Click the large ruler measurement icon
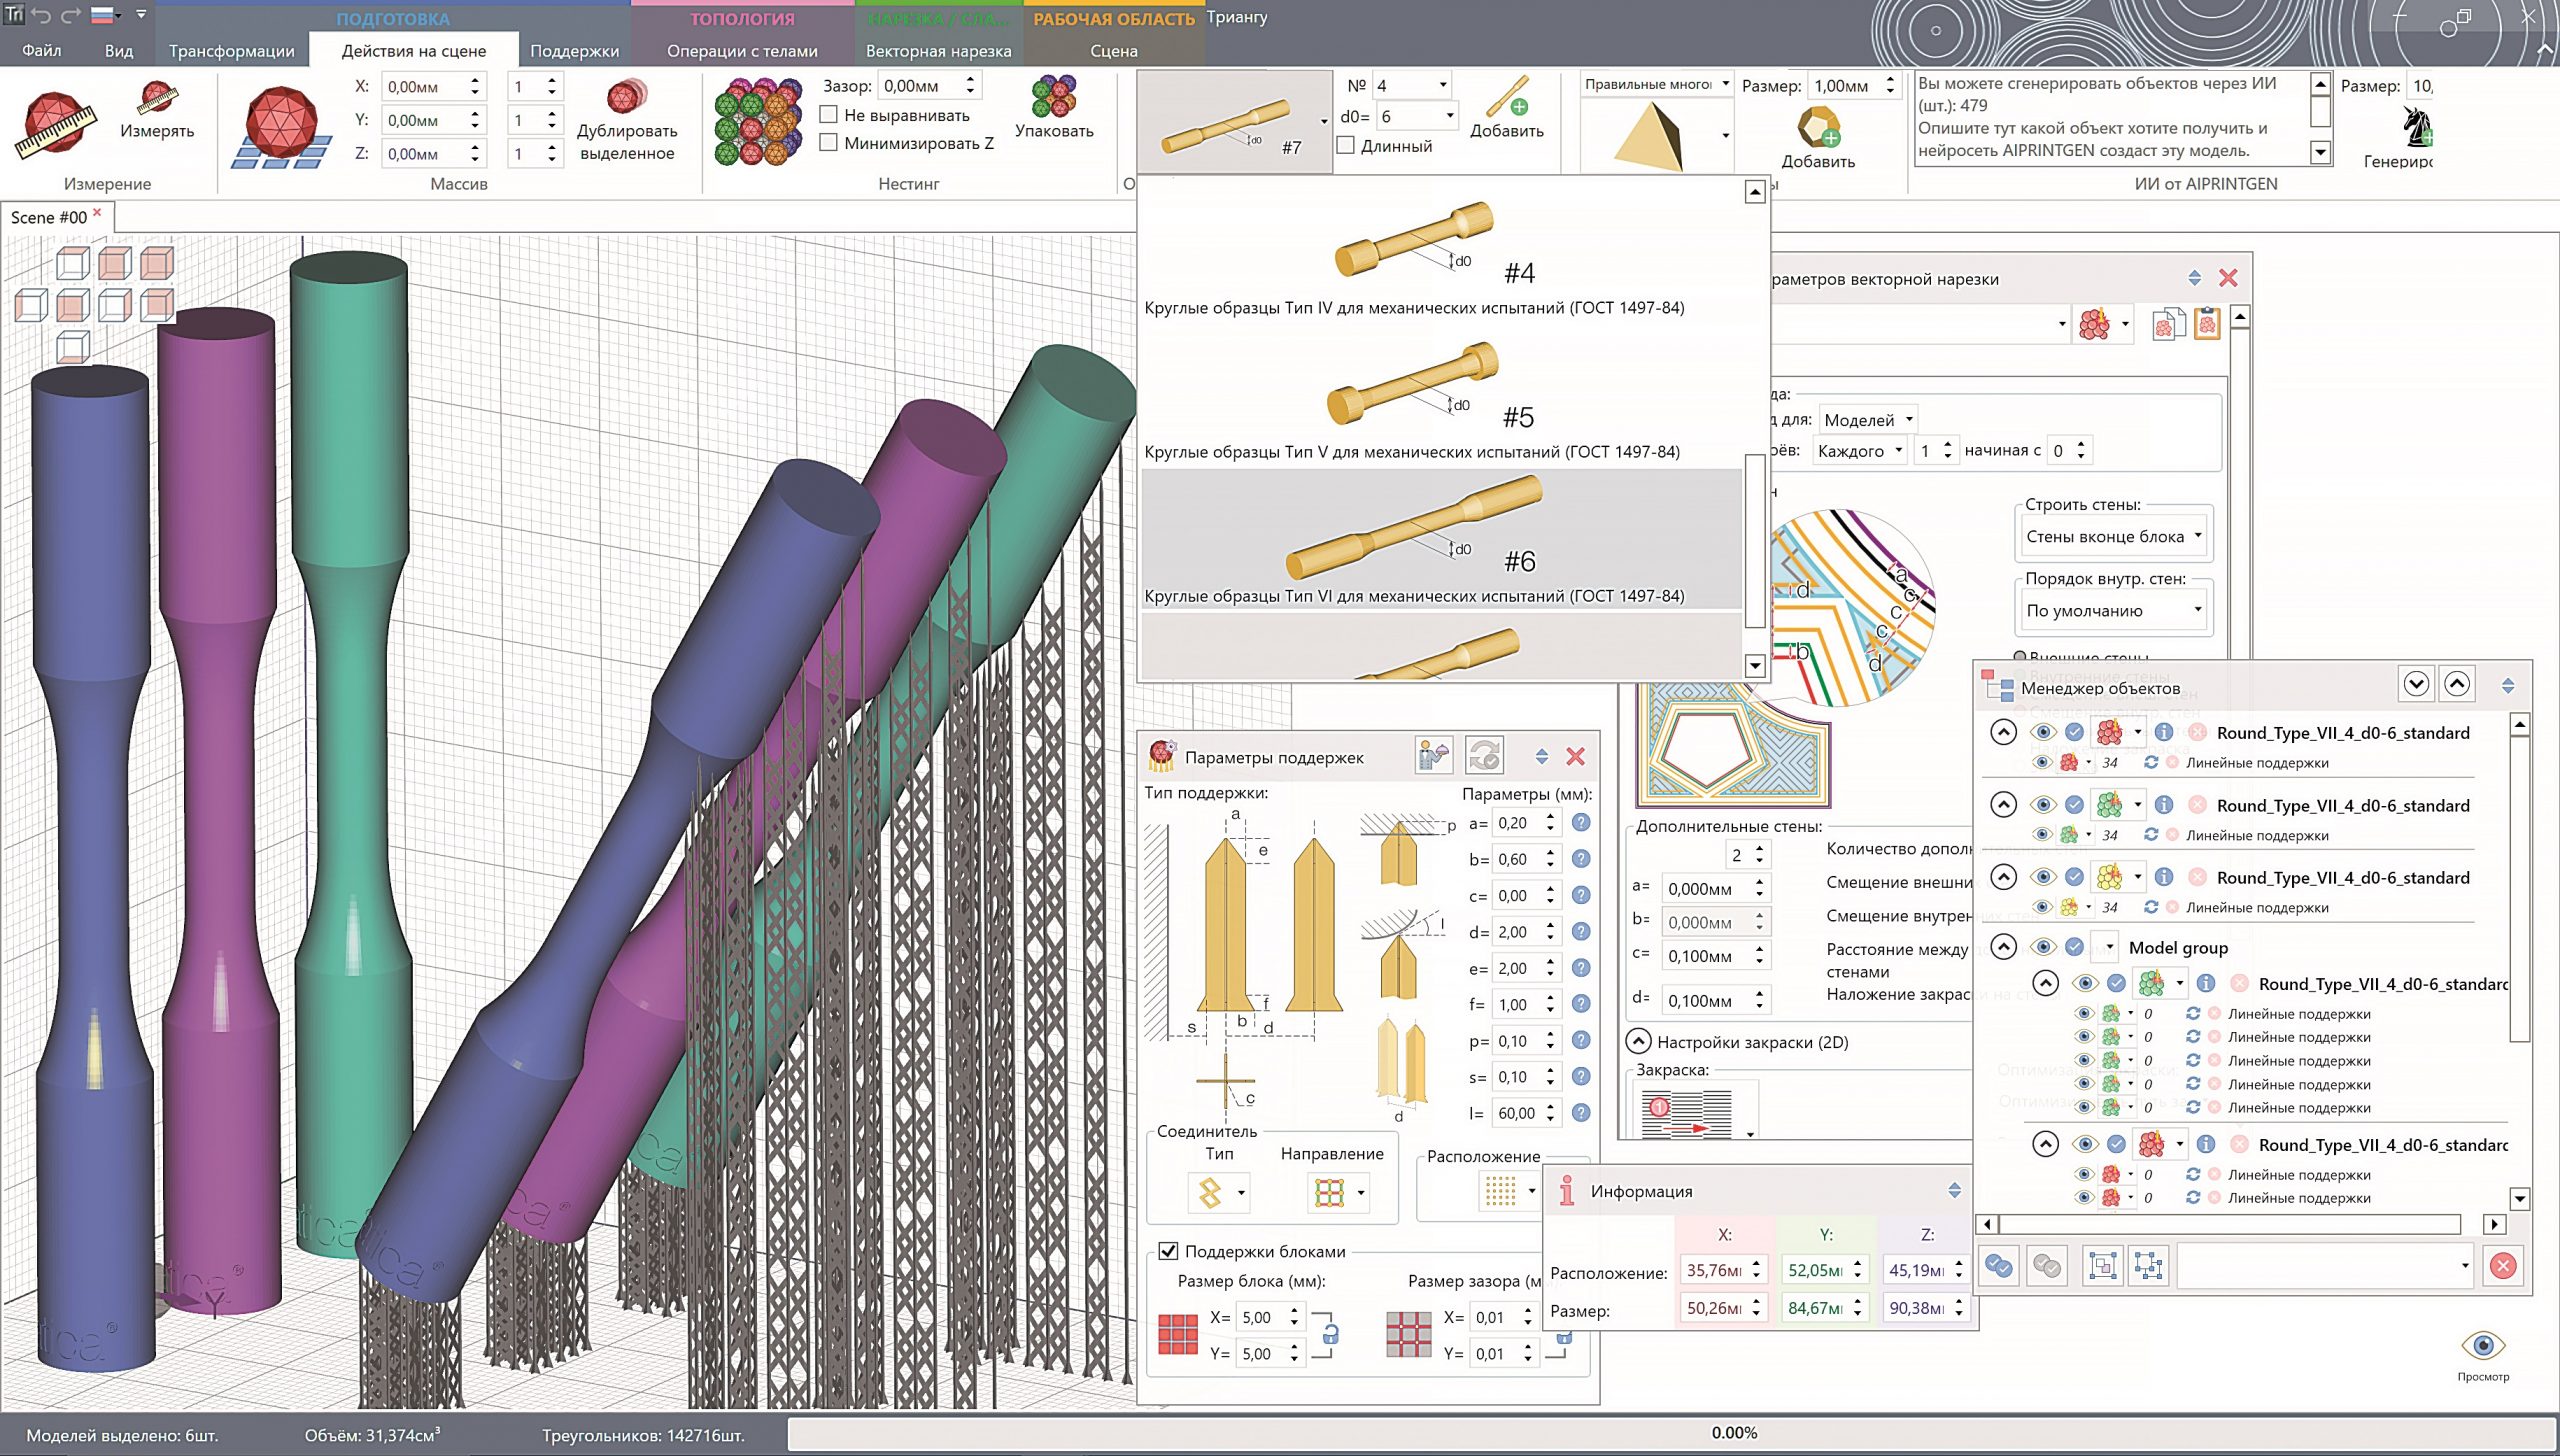Viewport: 2560px width, 1456px height. (56, 124)
